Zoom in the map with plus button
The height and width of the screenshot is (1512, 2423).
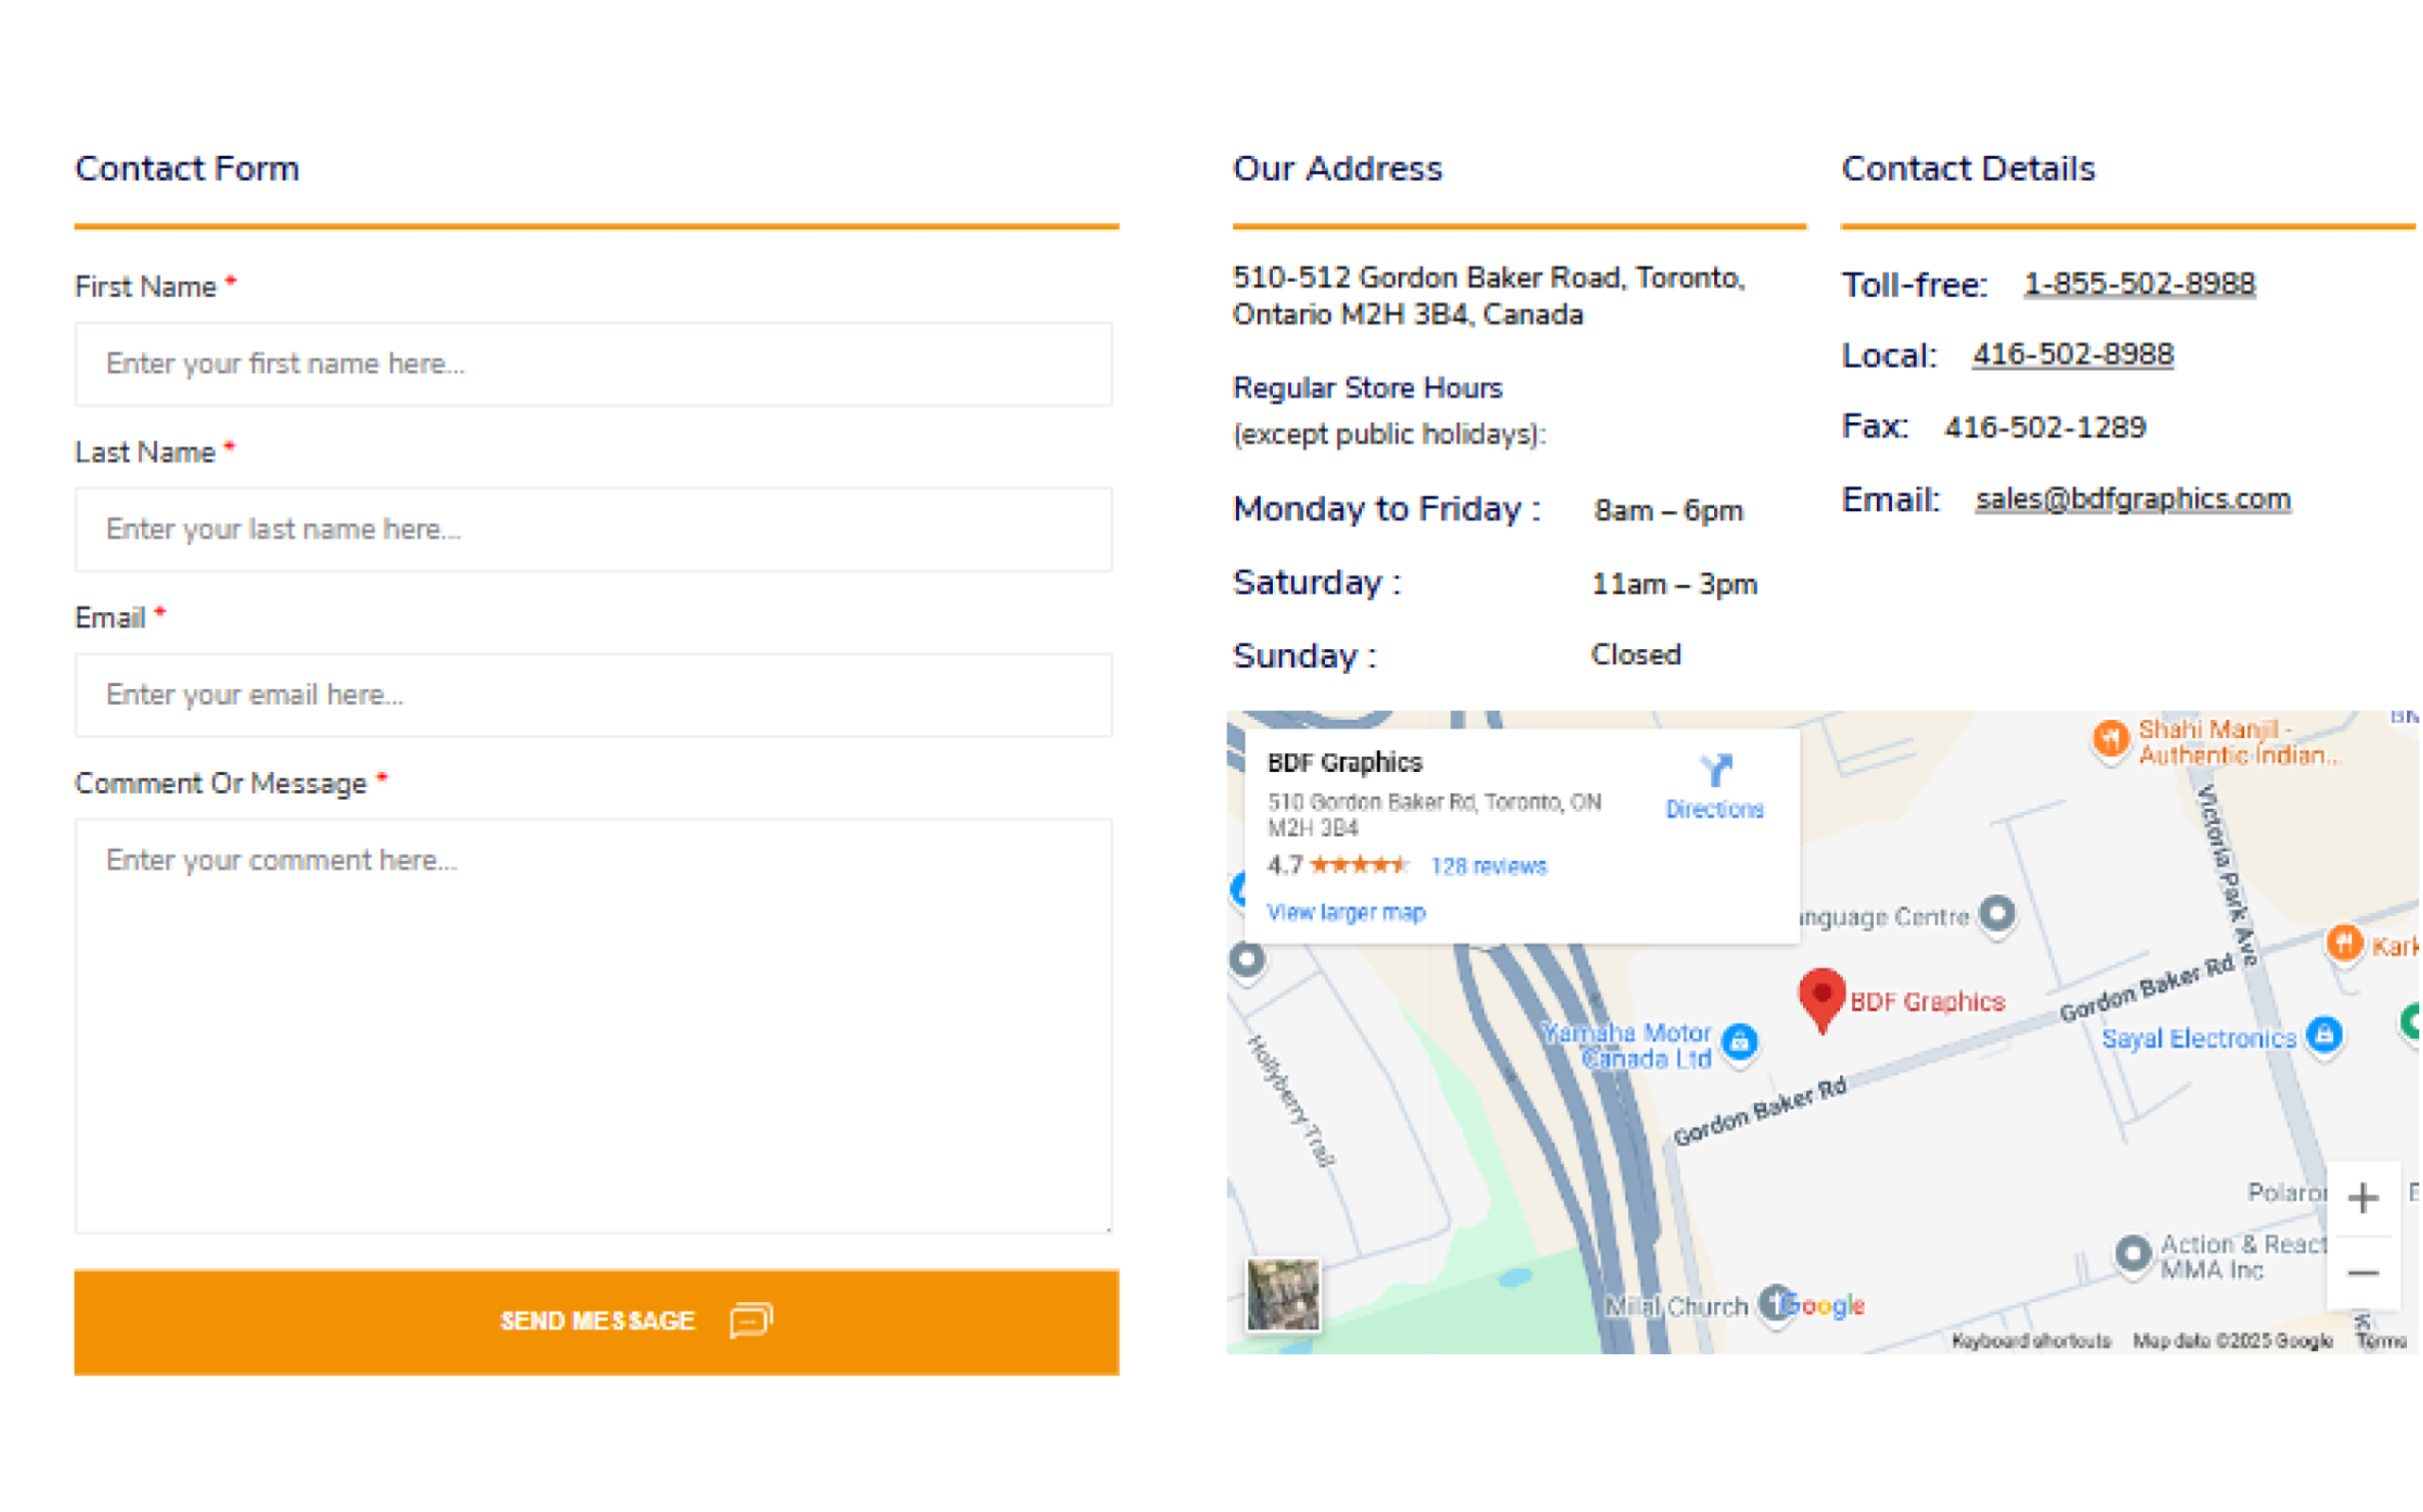2365,1199
